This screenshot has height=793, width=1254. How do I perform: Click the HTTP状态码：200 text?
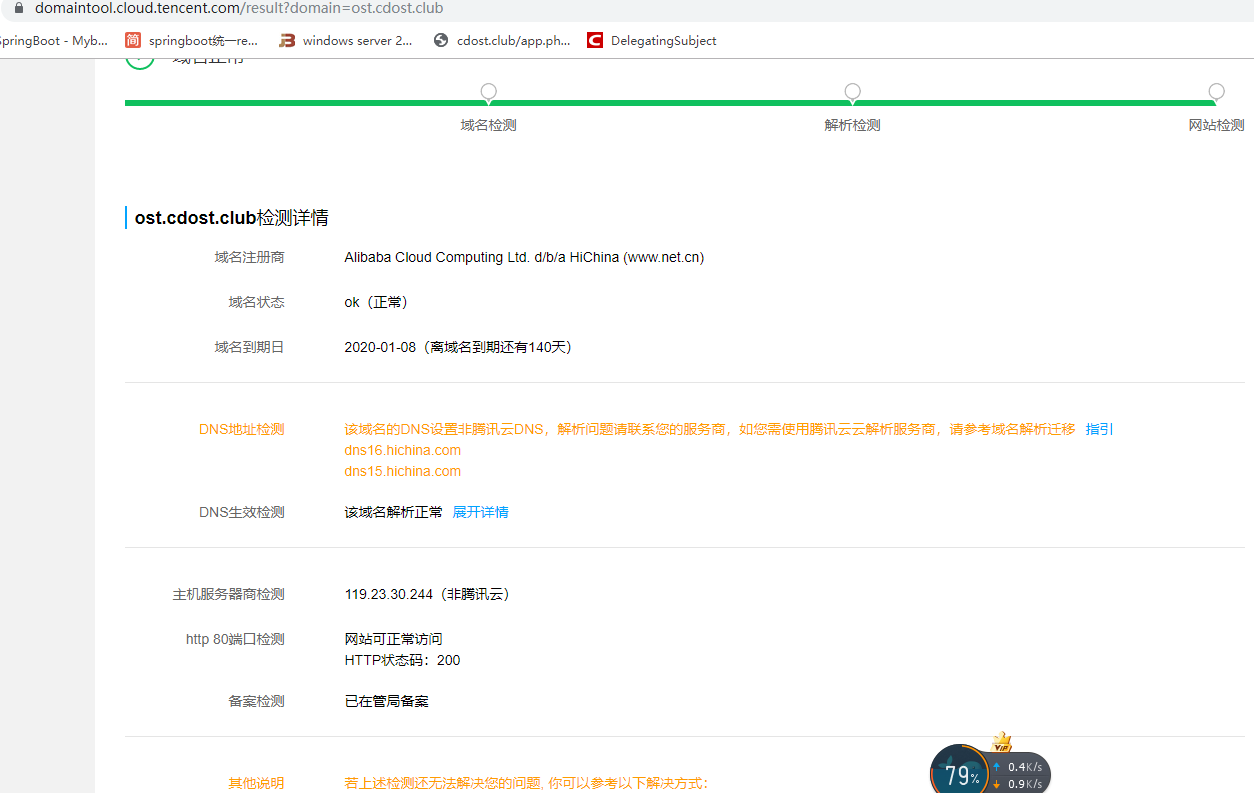pos(402,660)
